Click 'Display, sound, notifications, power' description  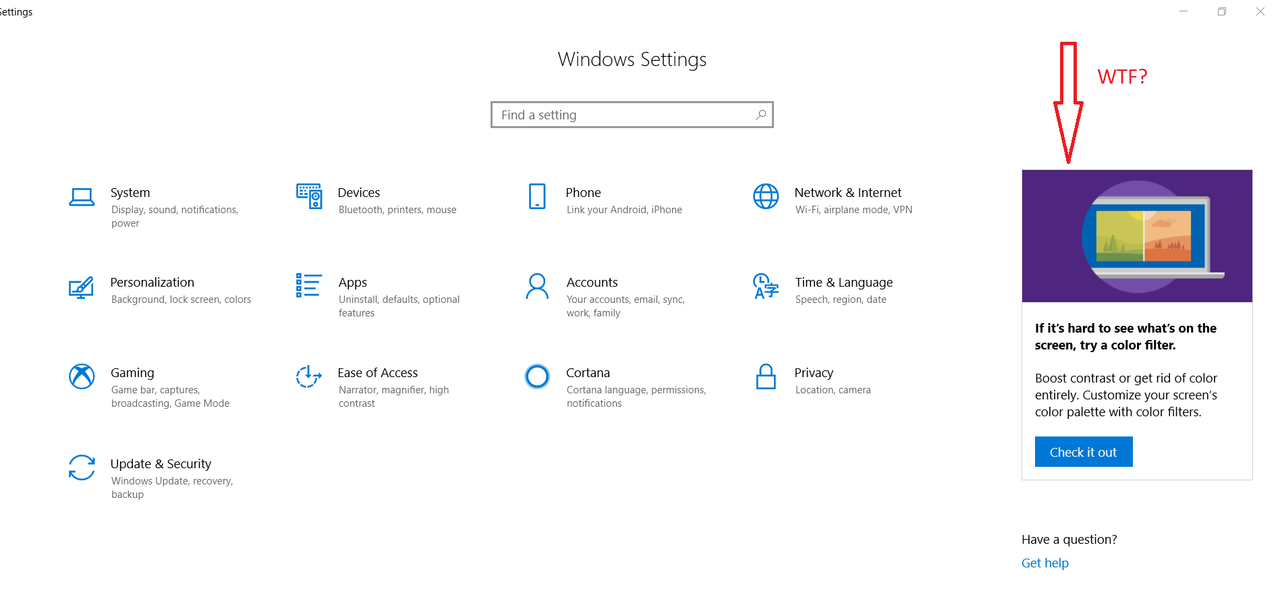pos(174,217)
